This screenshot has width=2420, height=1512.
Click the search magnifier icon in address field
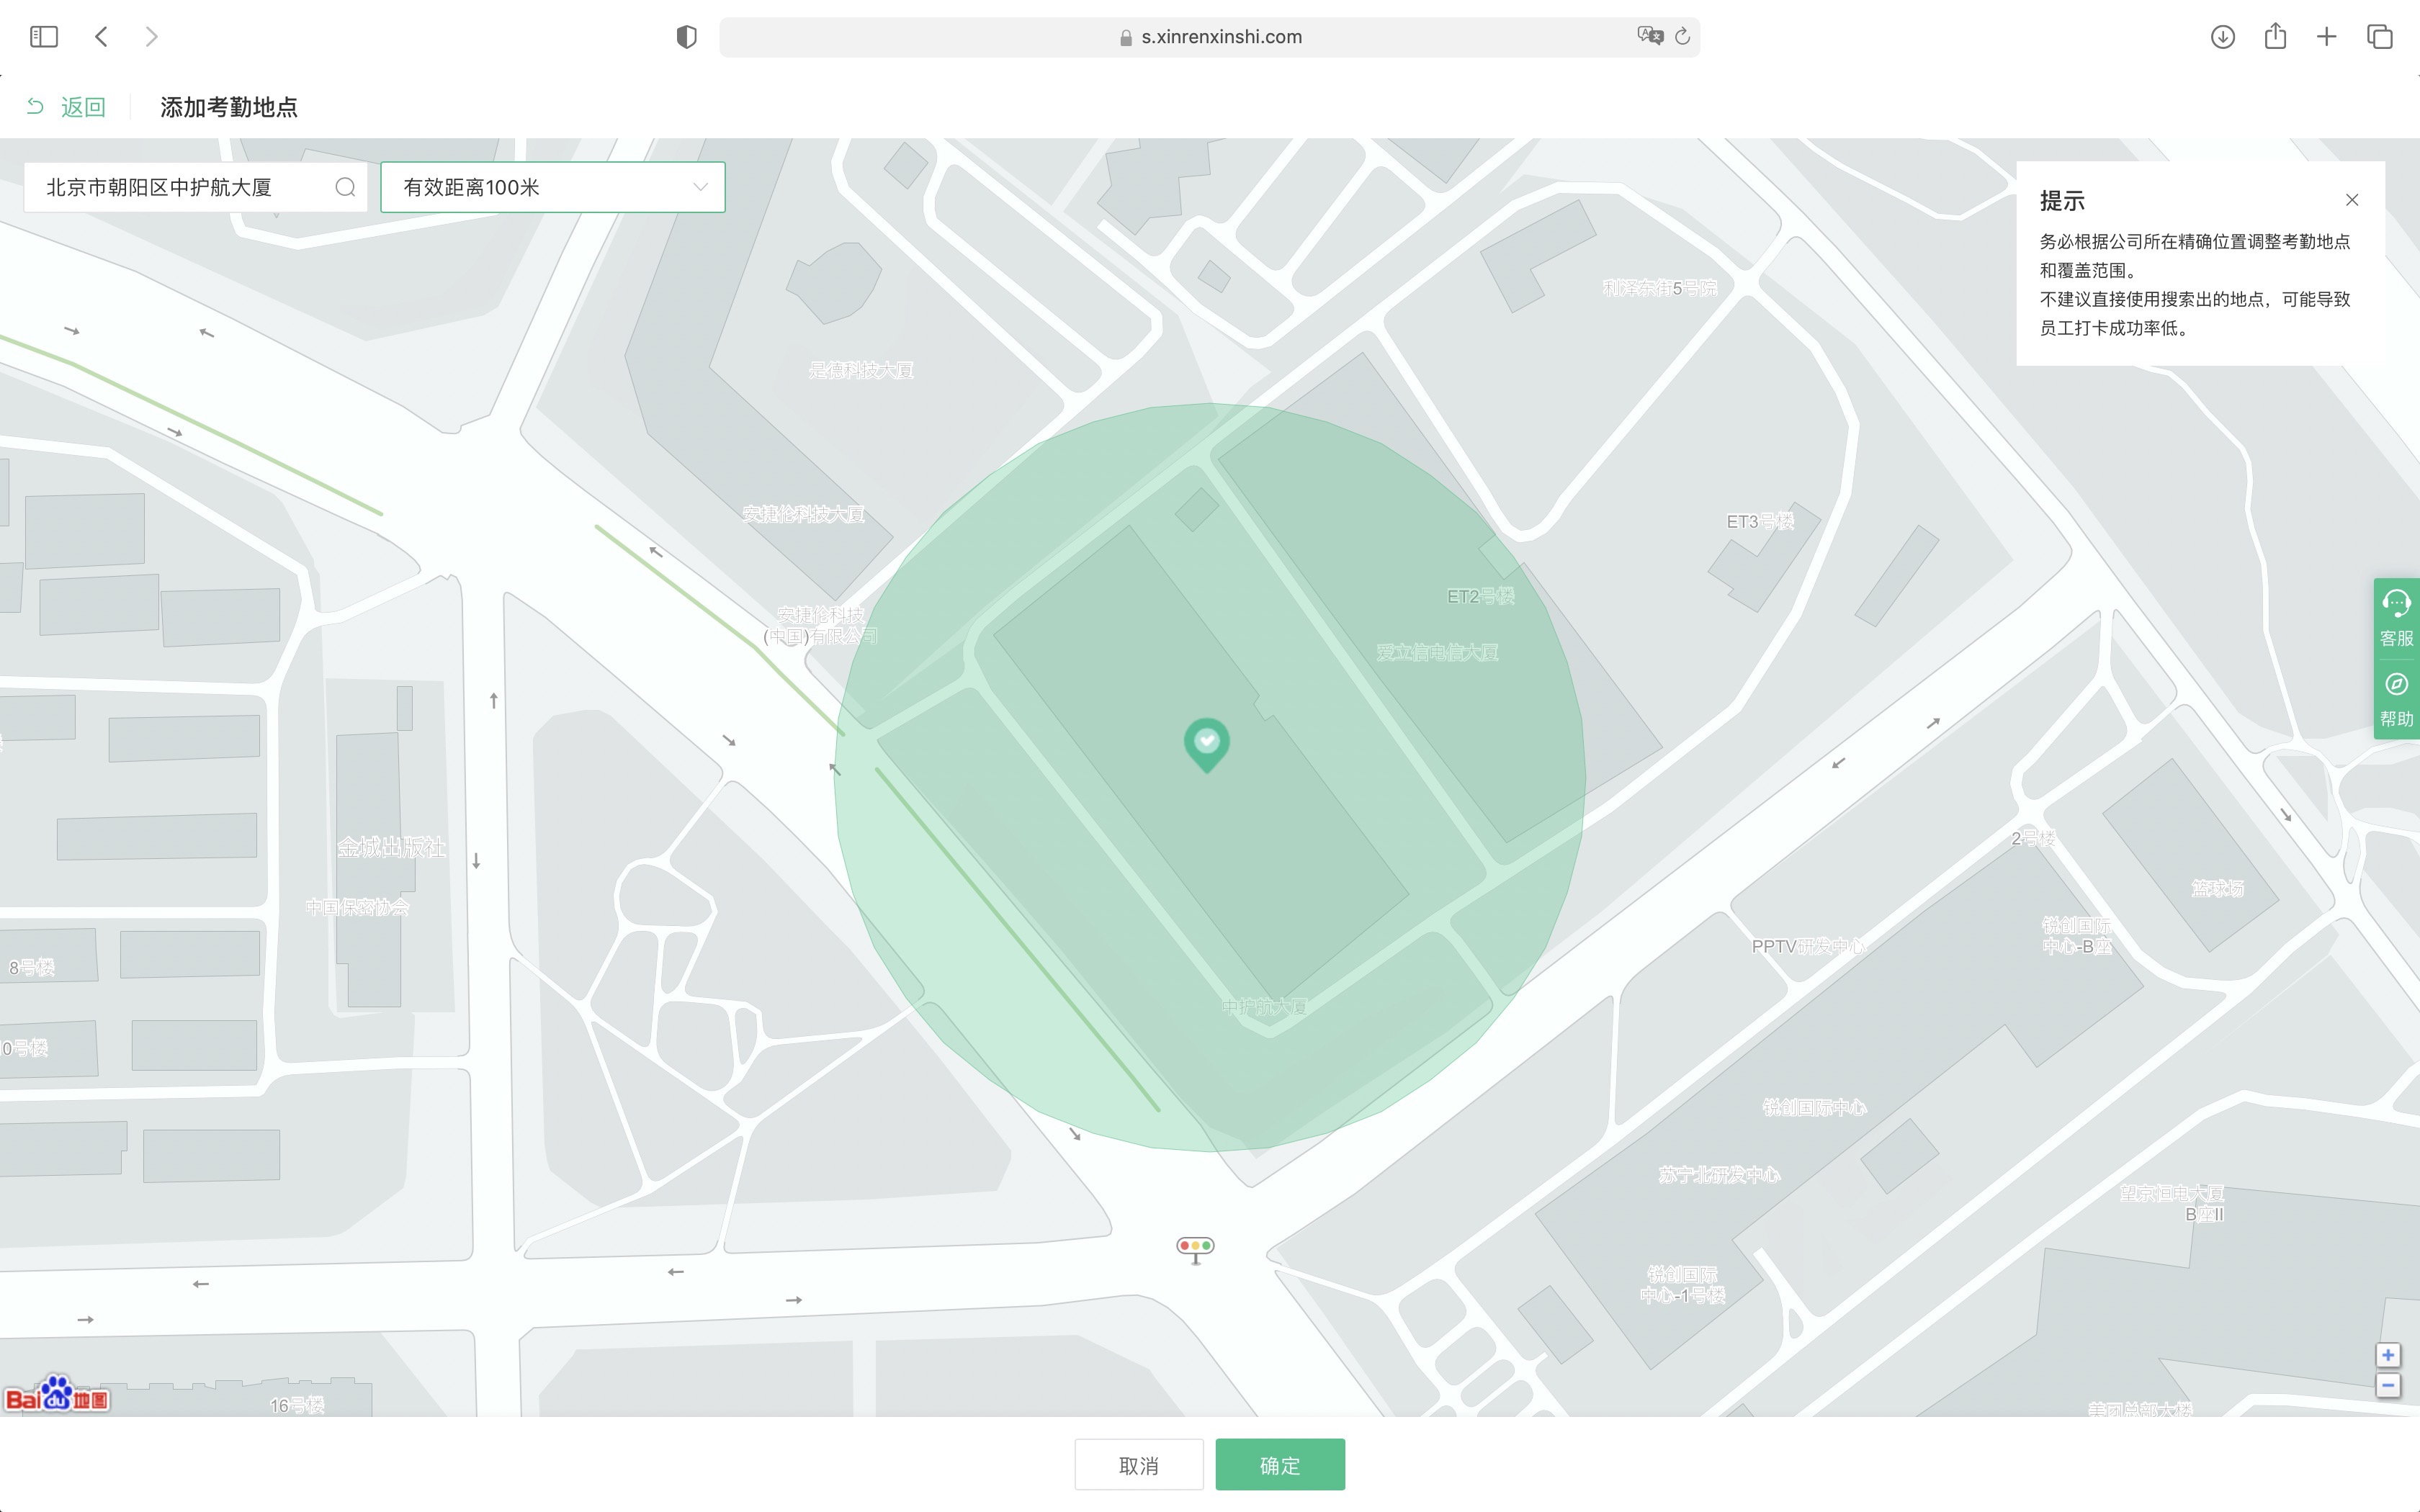[x=345, y=187]
